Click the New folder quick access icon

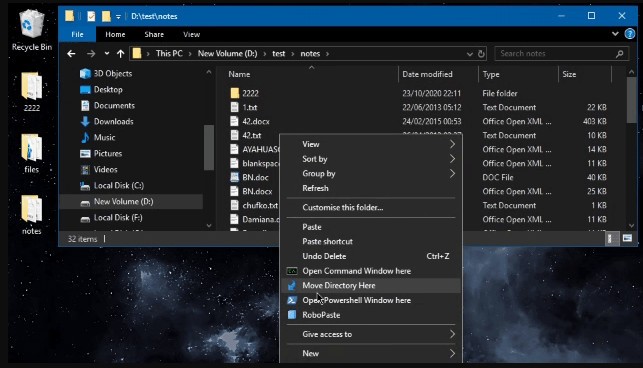106,16
